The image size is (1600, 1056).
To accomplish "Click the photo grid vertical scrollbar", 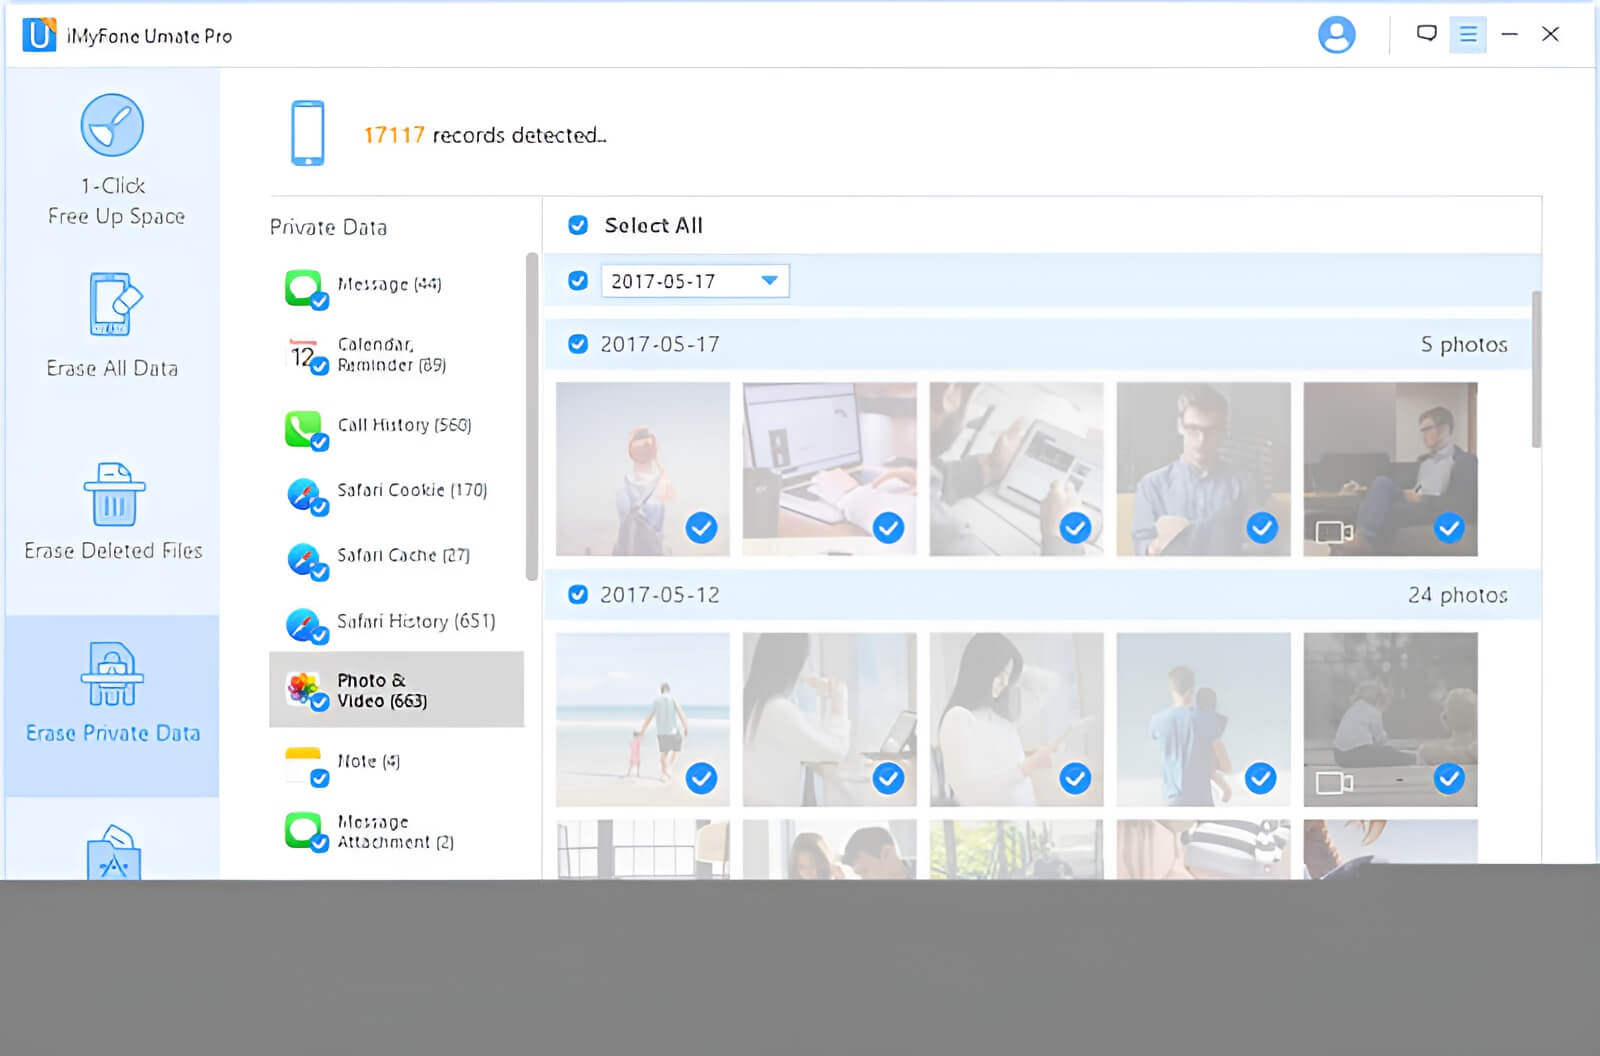I will point(1536,369).
